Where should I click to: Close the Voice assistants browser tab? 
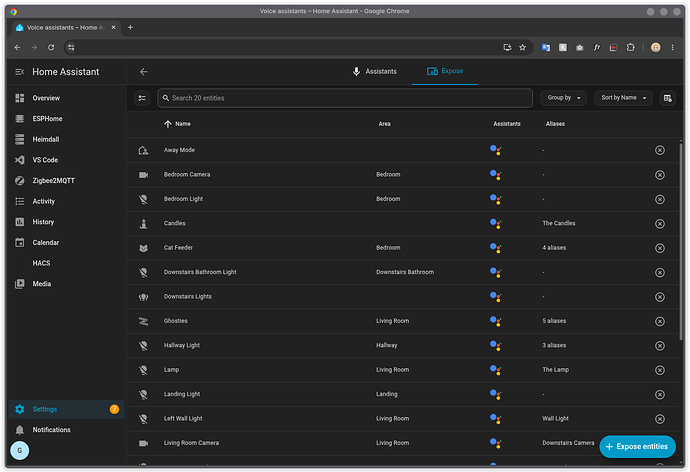coord(114,28)
